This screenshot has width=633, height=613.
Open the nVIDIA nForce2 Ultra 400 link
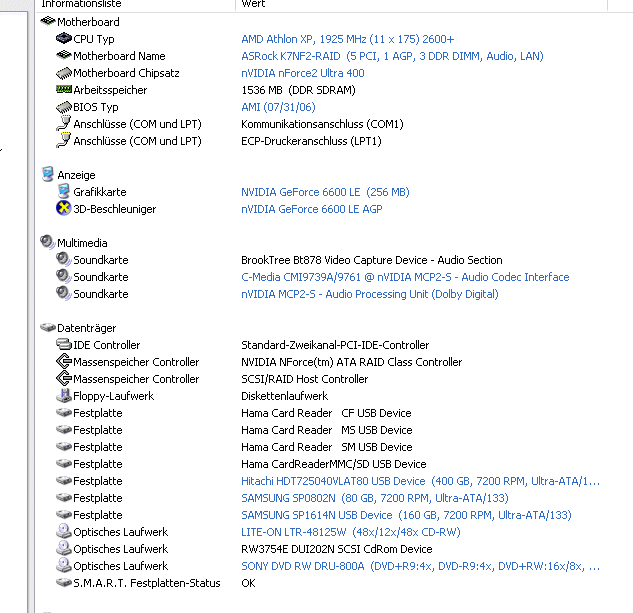click(303, 73)
